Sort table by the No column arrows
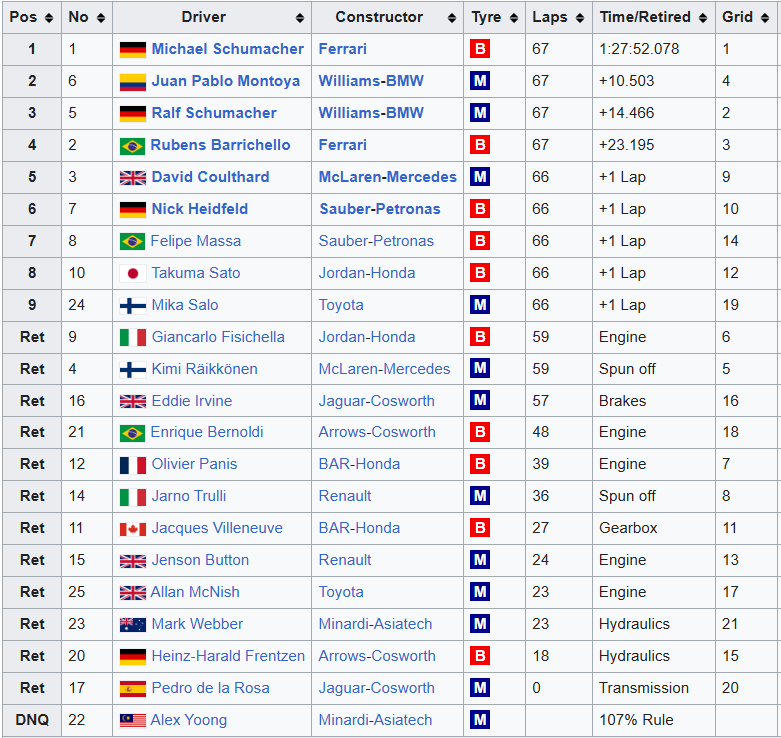The width and height of the screenshot is (781, 738). coord(101,18)
